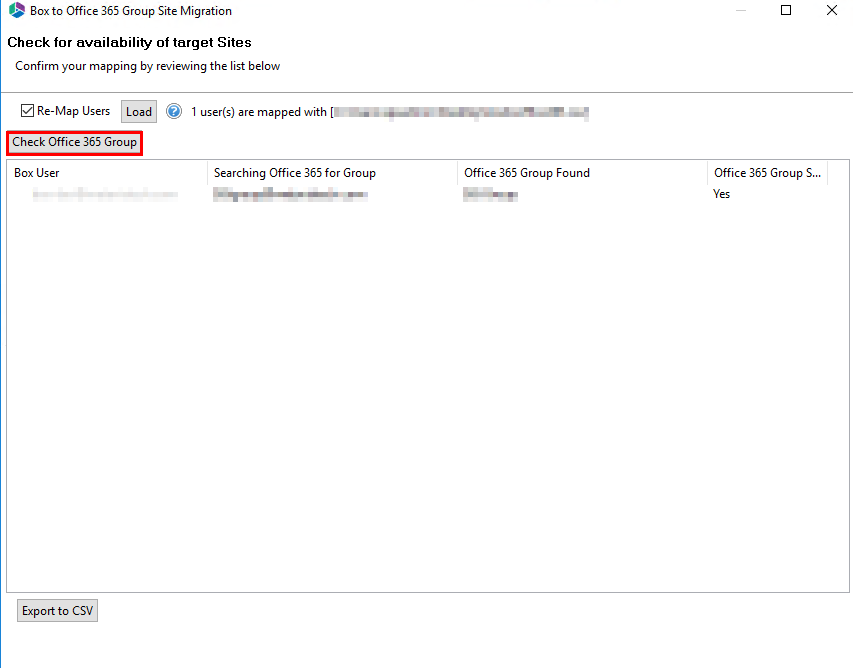Click the Check Office 365 Group button
This screenshot has height=668, width=853.
(73, 142)
